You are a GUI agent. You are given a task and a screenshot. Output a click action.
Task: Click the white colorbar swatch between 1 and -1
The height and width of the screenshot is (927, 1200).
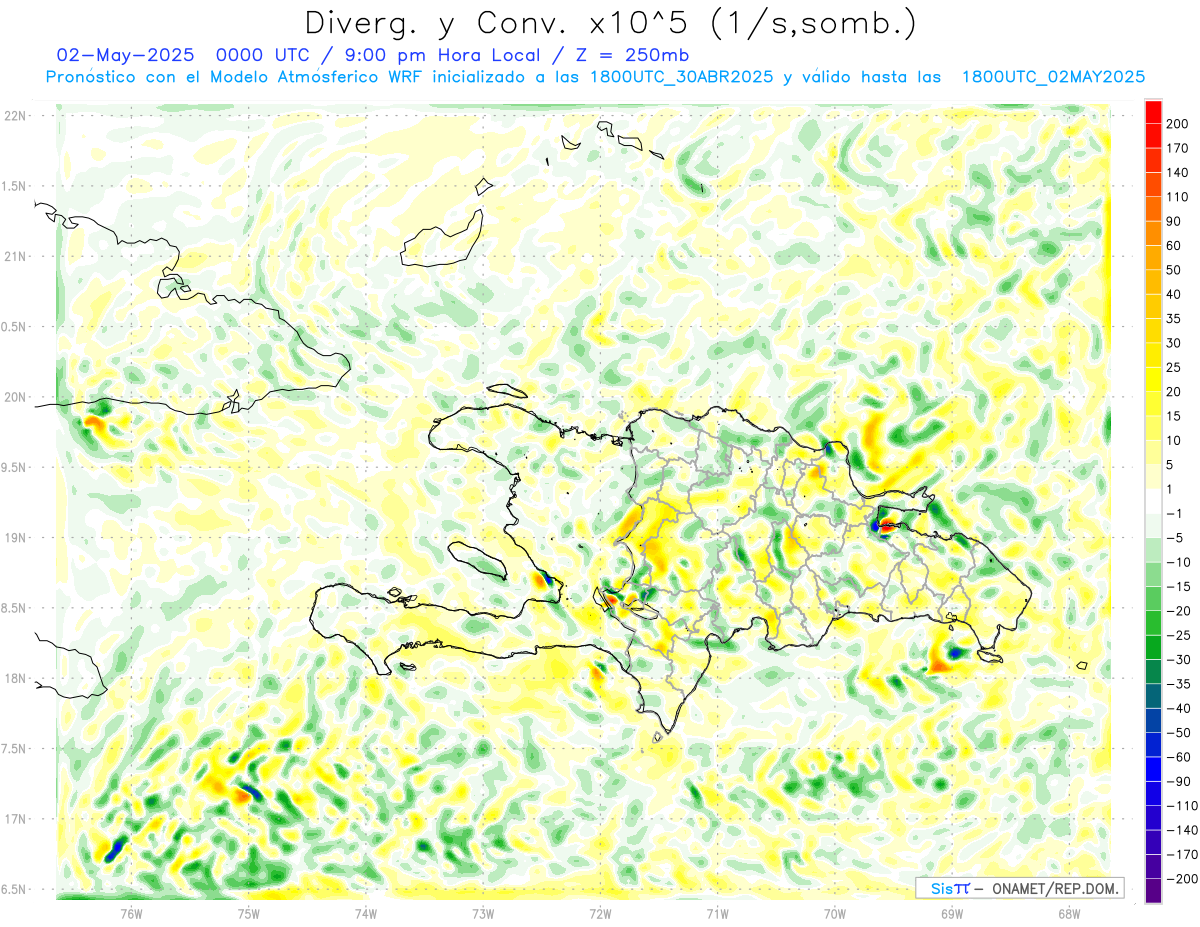coord(1154,502)
